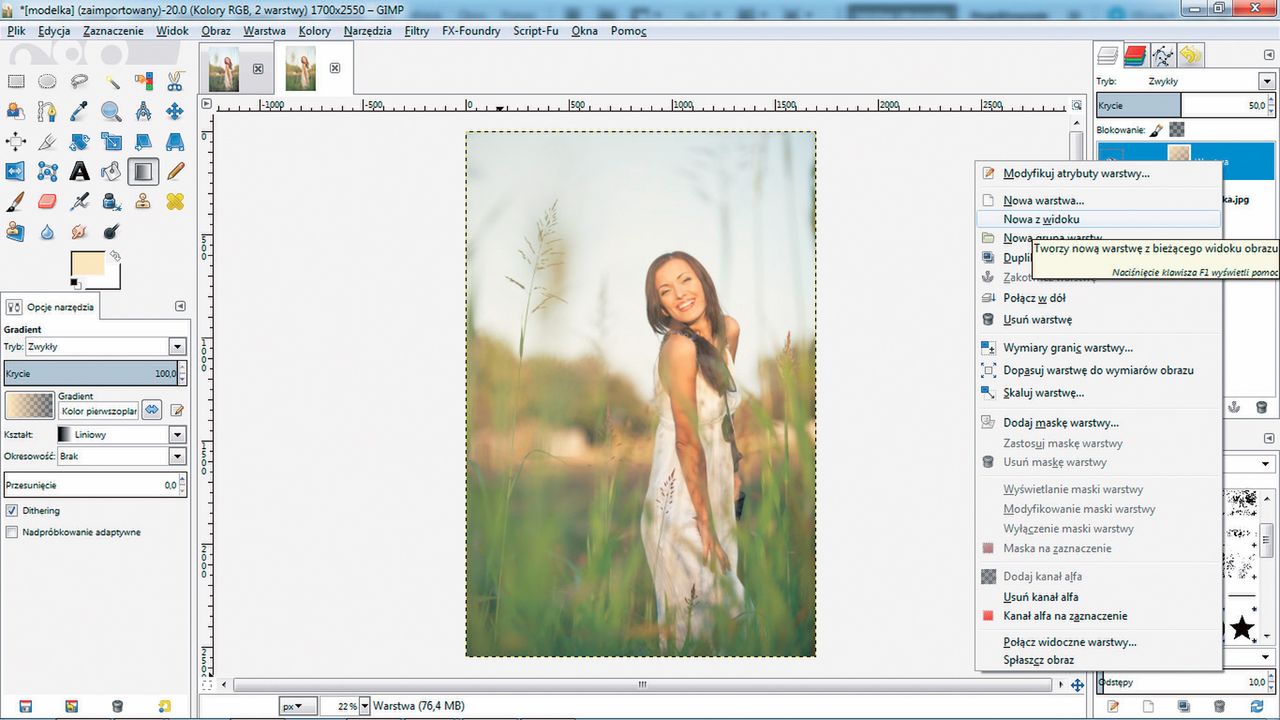Select the Color Picker eyedropper tool

click(79, 111)
